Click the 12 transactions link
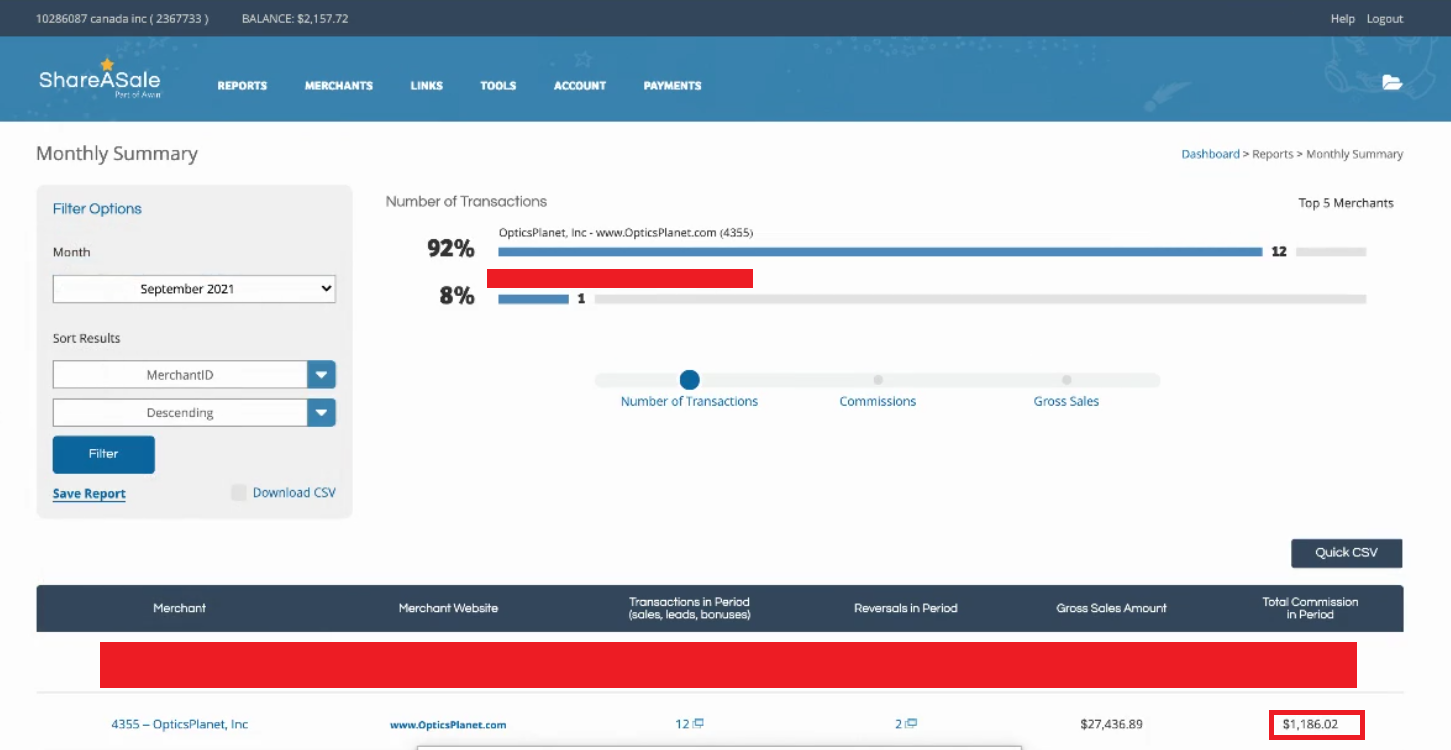The height and width of the screenshot is (750, 1451). coord(682,724)
